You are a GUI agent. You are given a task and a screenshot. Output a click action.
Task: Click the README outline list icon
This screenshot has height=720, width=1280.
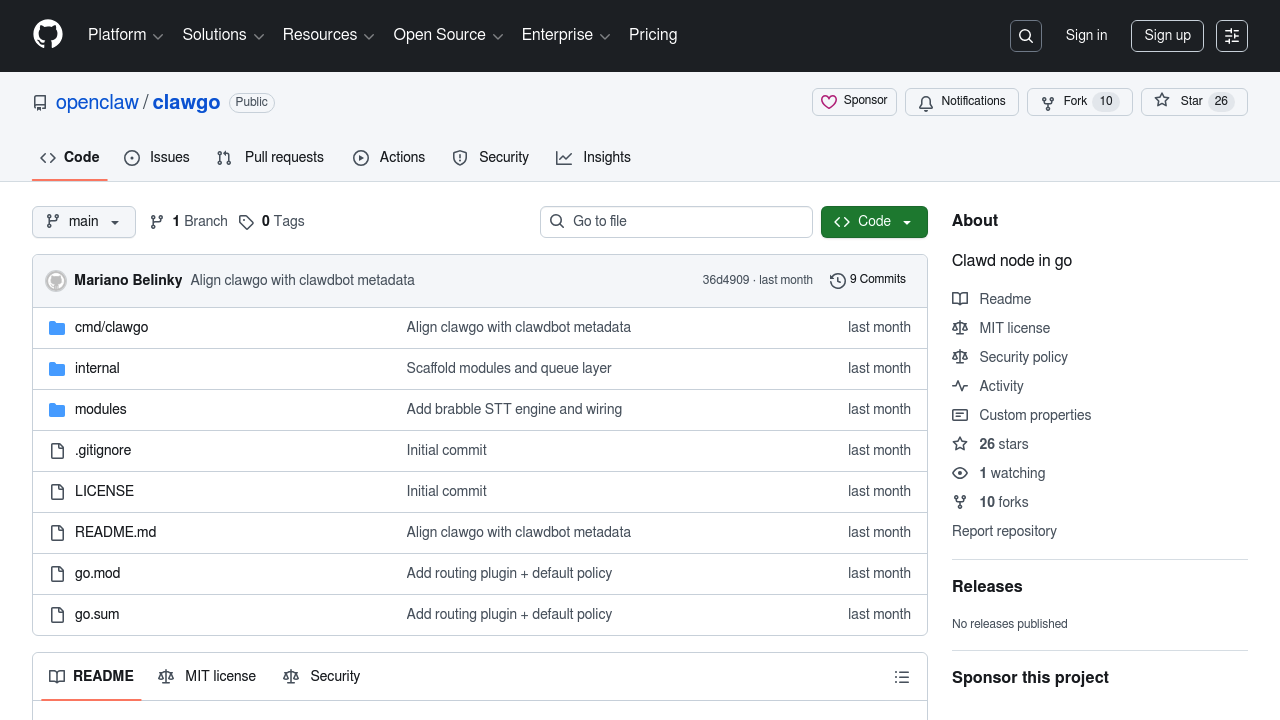902,677
